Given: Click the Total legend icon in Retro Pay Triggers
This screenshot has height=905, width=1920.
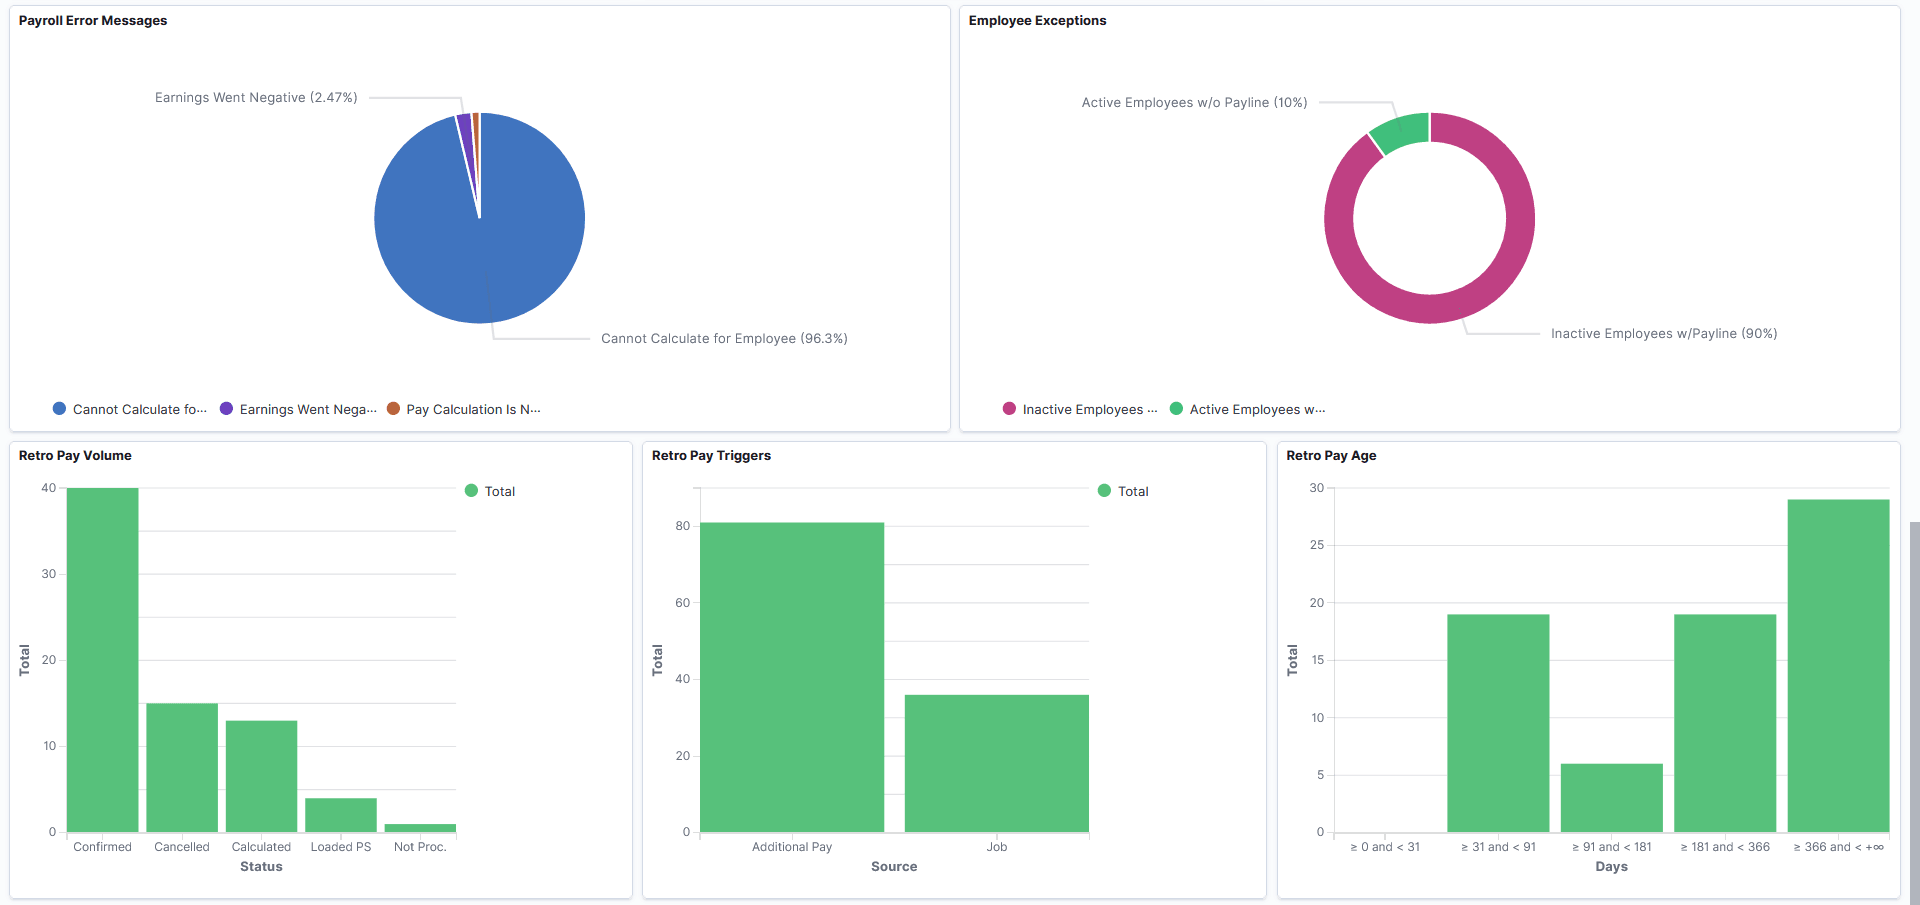Looking at the screenshot, I should pos(1103,491).
